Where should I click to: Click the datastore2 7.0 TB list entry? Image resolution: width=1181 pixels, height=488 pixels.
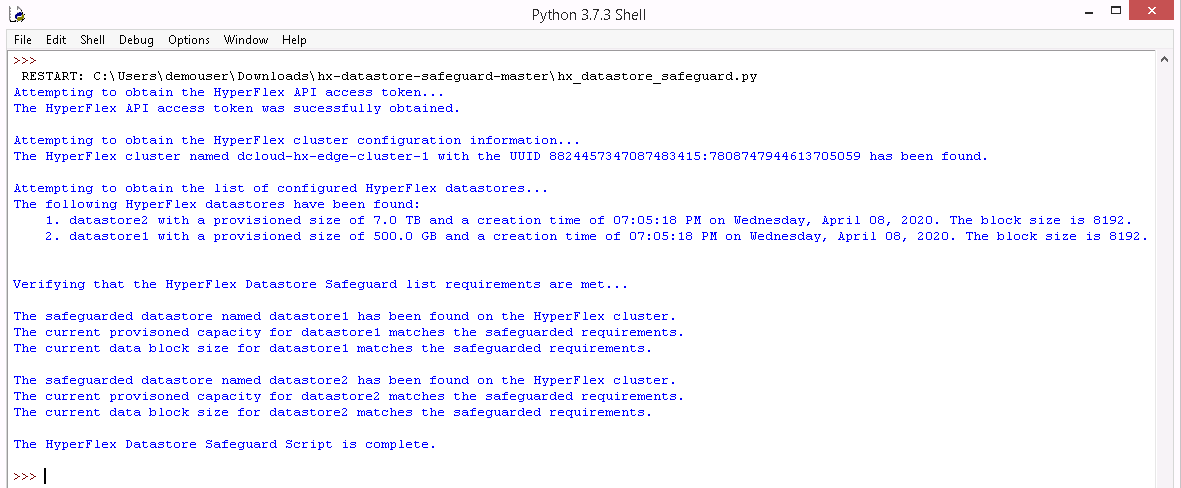point(588,220)
